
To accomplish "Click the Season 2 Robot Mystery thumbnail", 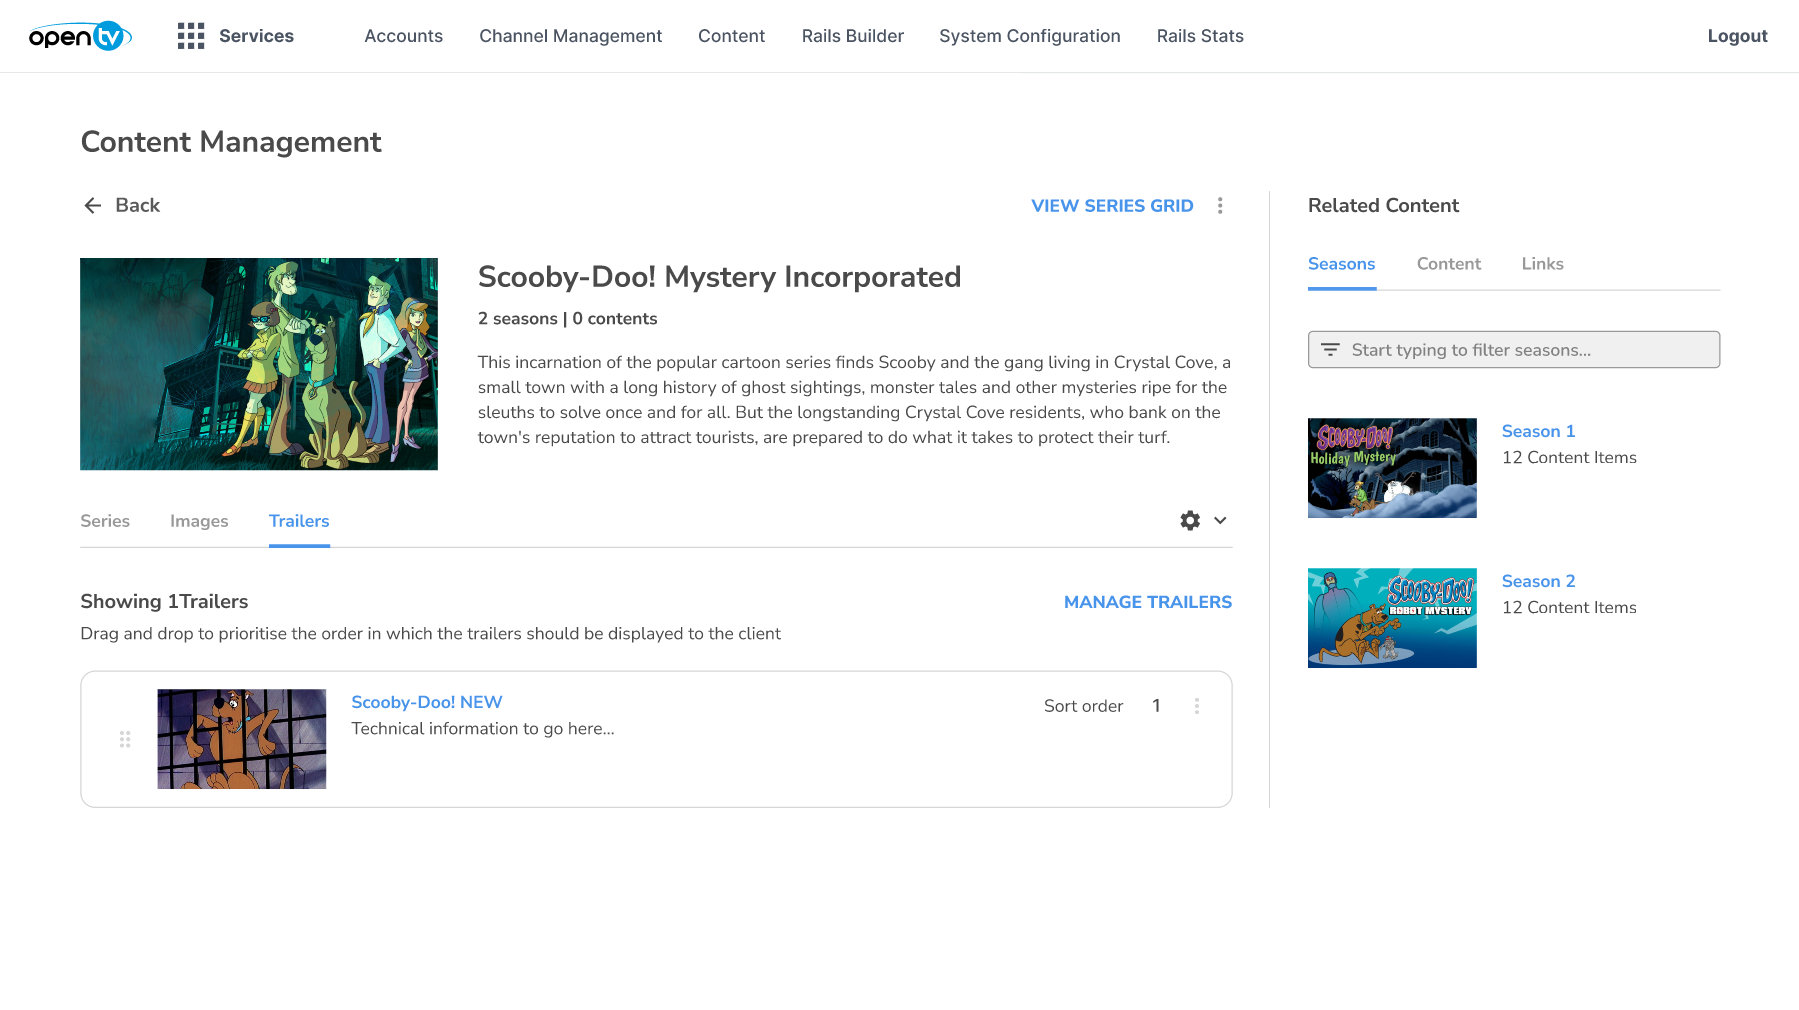I will coord(1392,618).
